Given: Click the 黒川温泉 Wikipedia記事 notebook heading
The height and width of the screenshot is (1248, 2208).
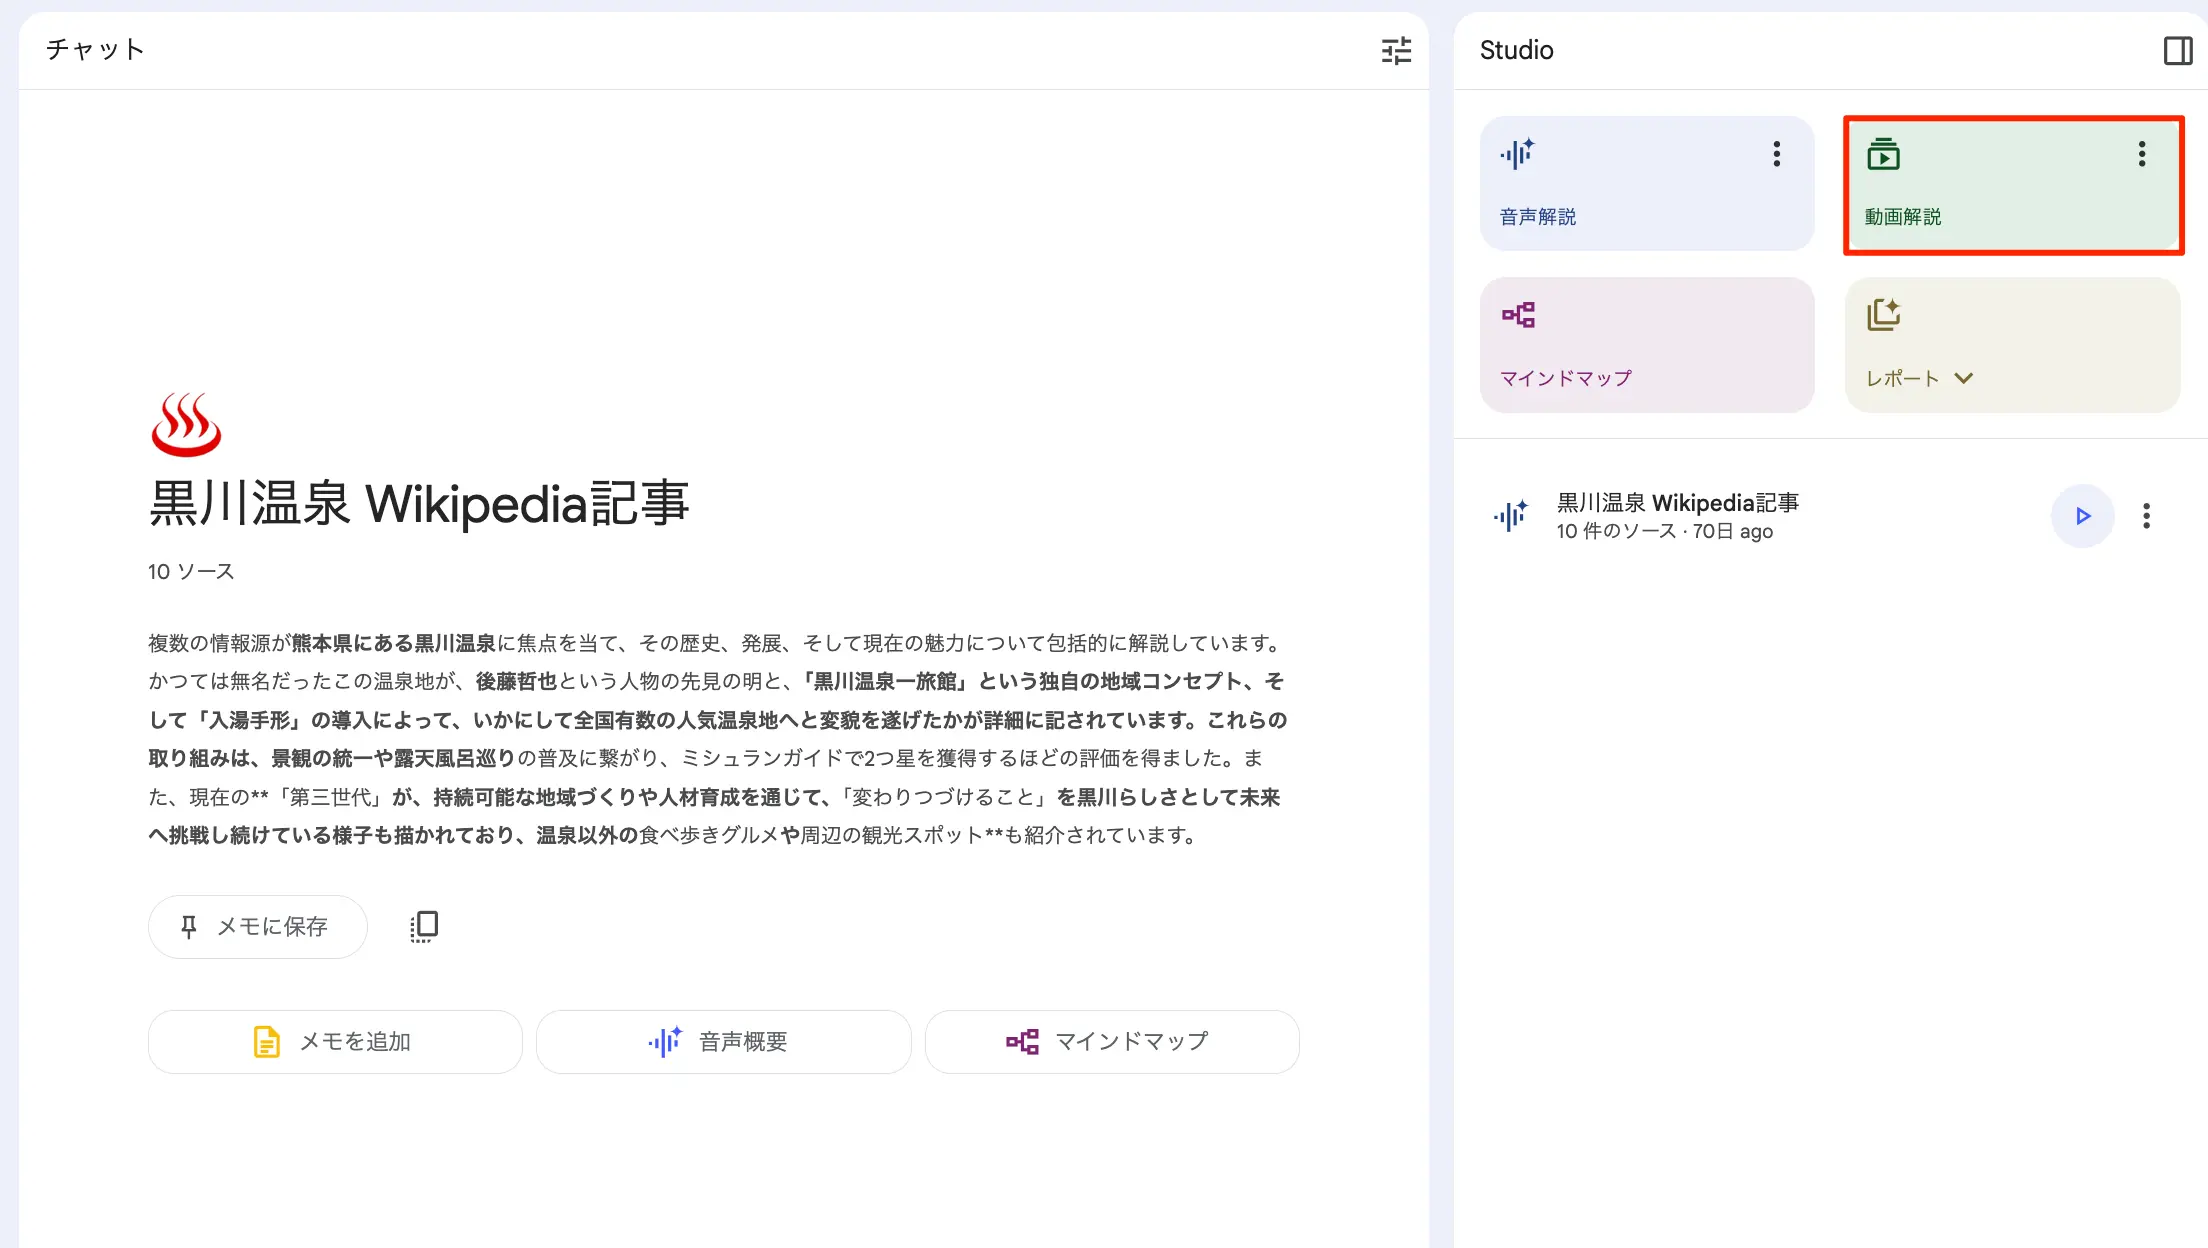Looking at the screenshot, I should (x=419, y=503).
